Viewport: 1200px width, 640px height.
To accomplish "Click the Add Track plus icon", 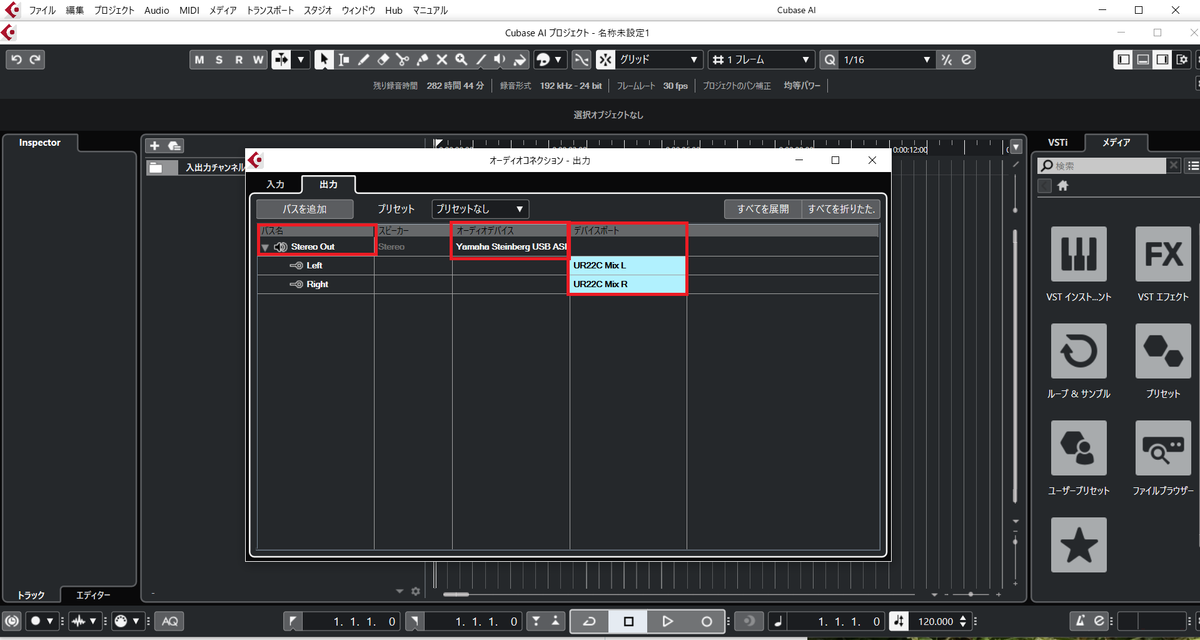I will point(155,146).
